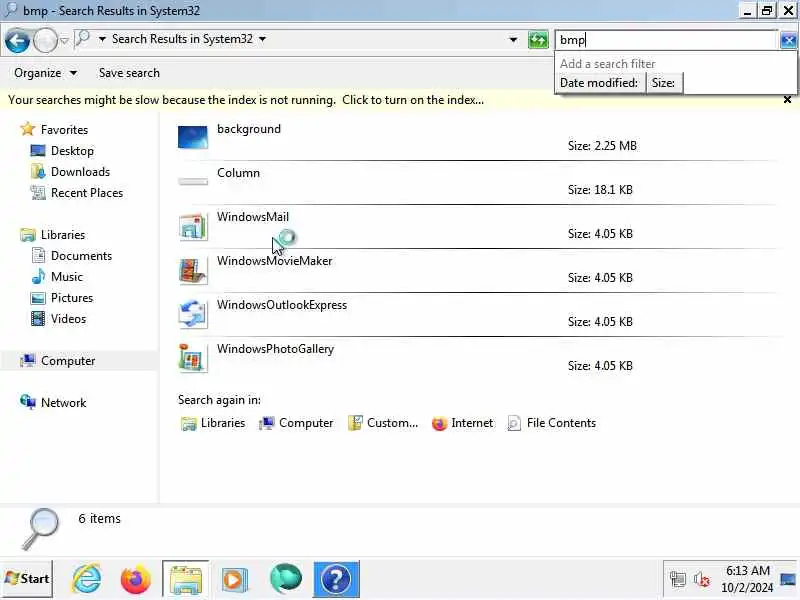
Task: Open the address bar history dropdown
Action: [513, 40]
